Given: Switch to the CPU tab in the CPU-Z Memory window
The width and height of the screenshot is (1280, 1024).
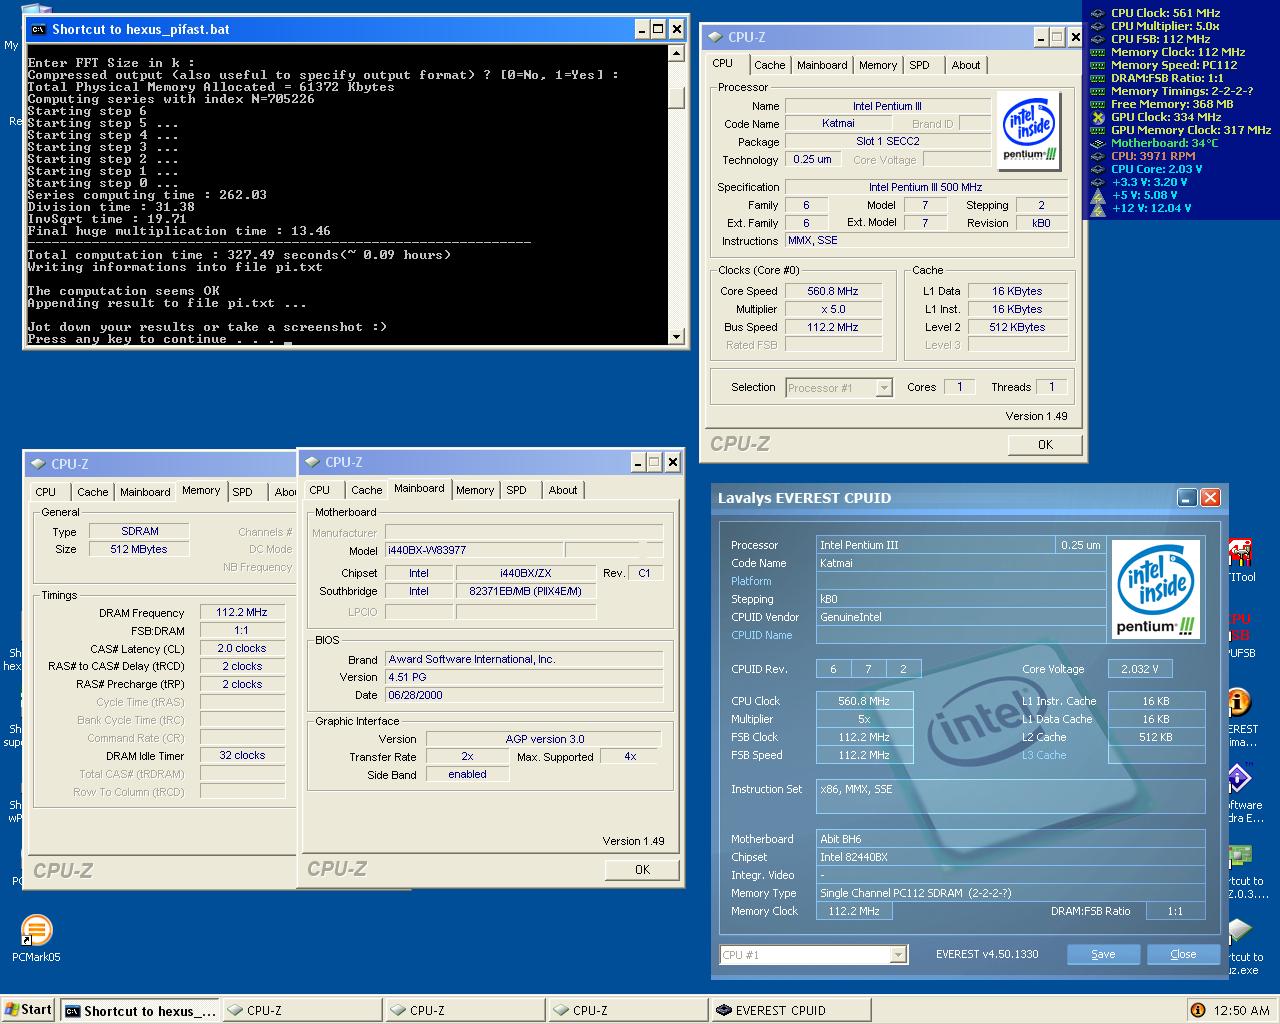Looking at the screenshot, I should point(46,492).
